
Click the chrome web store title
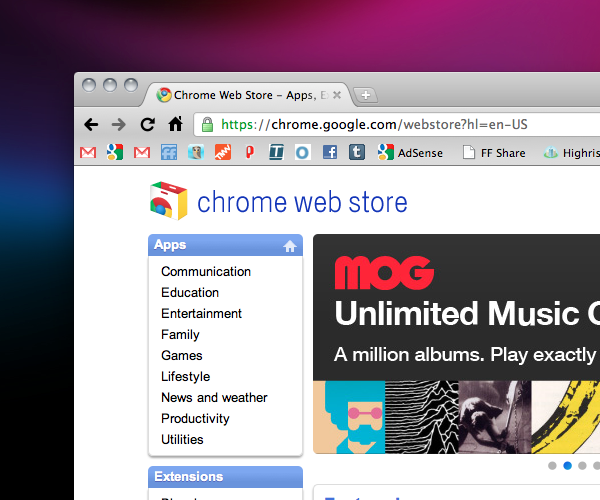(302, 202)
